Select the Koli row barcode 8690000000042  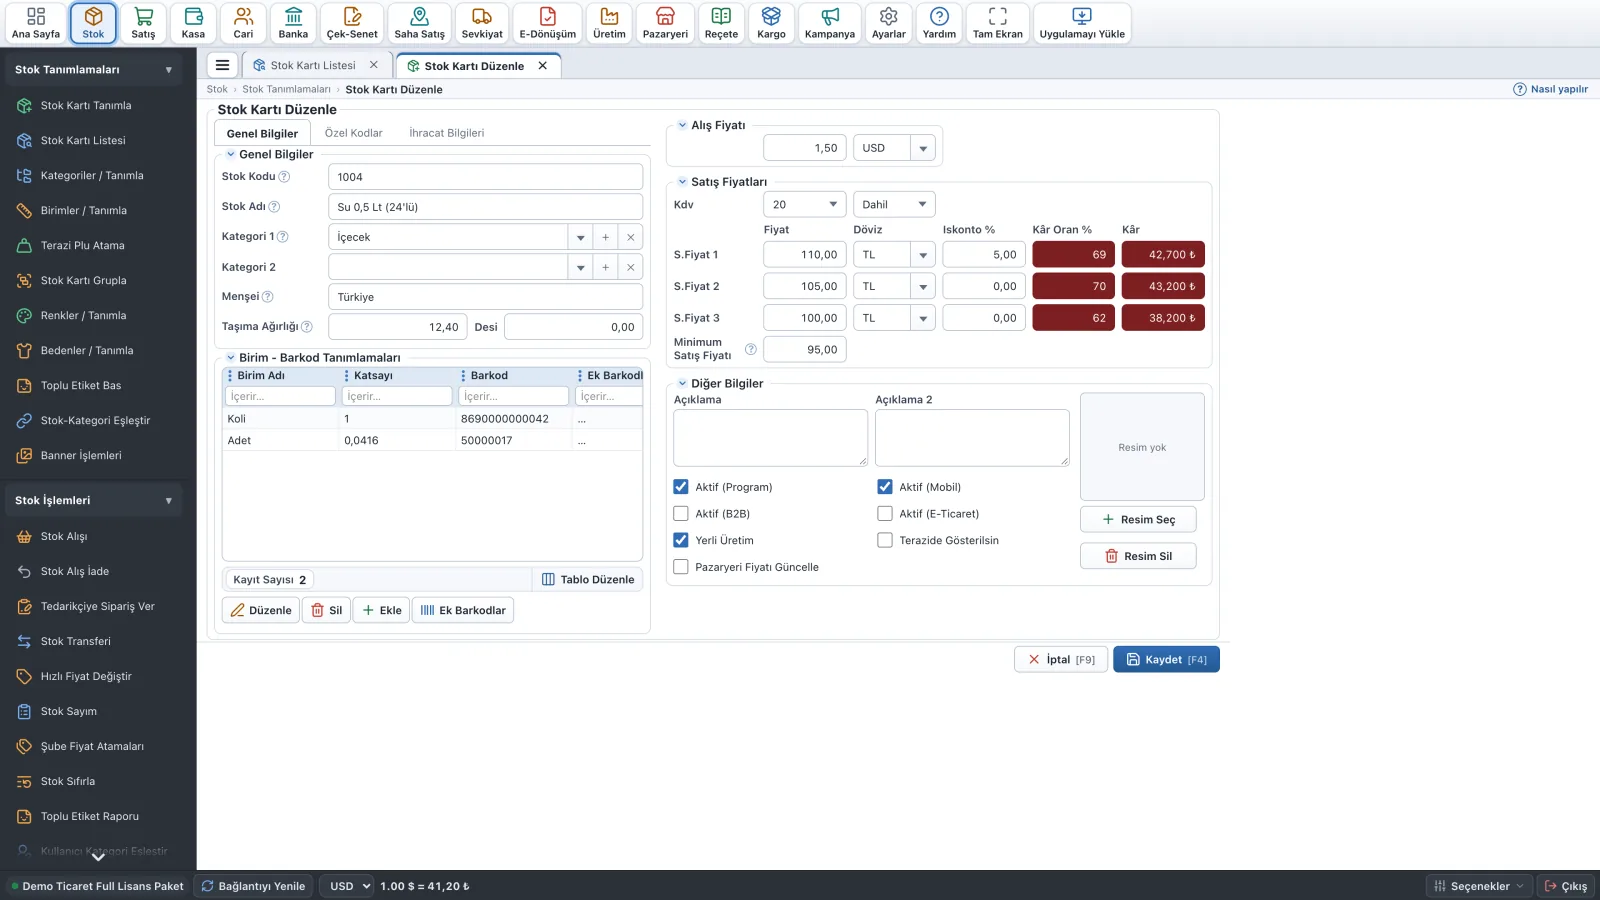point(505,419)
